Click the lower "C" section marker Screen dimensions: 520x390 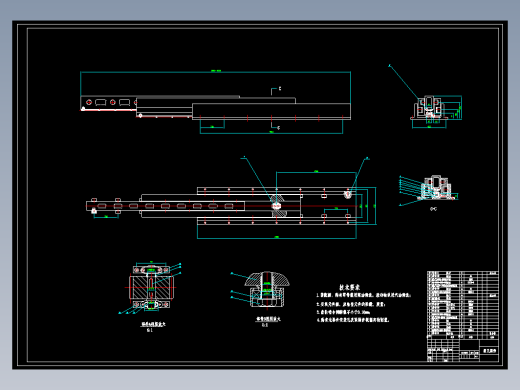(279, 128)
